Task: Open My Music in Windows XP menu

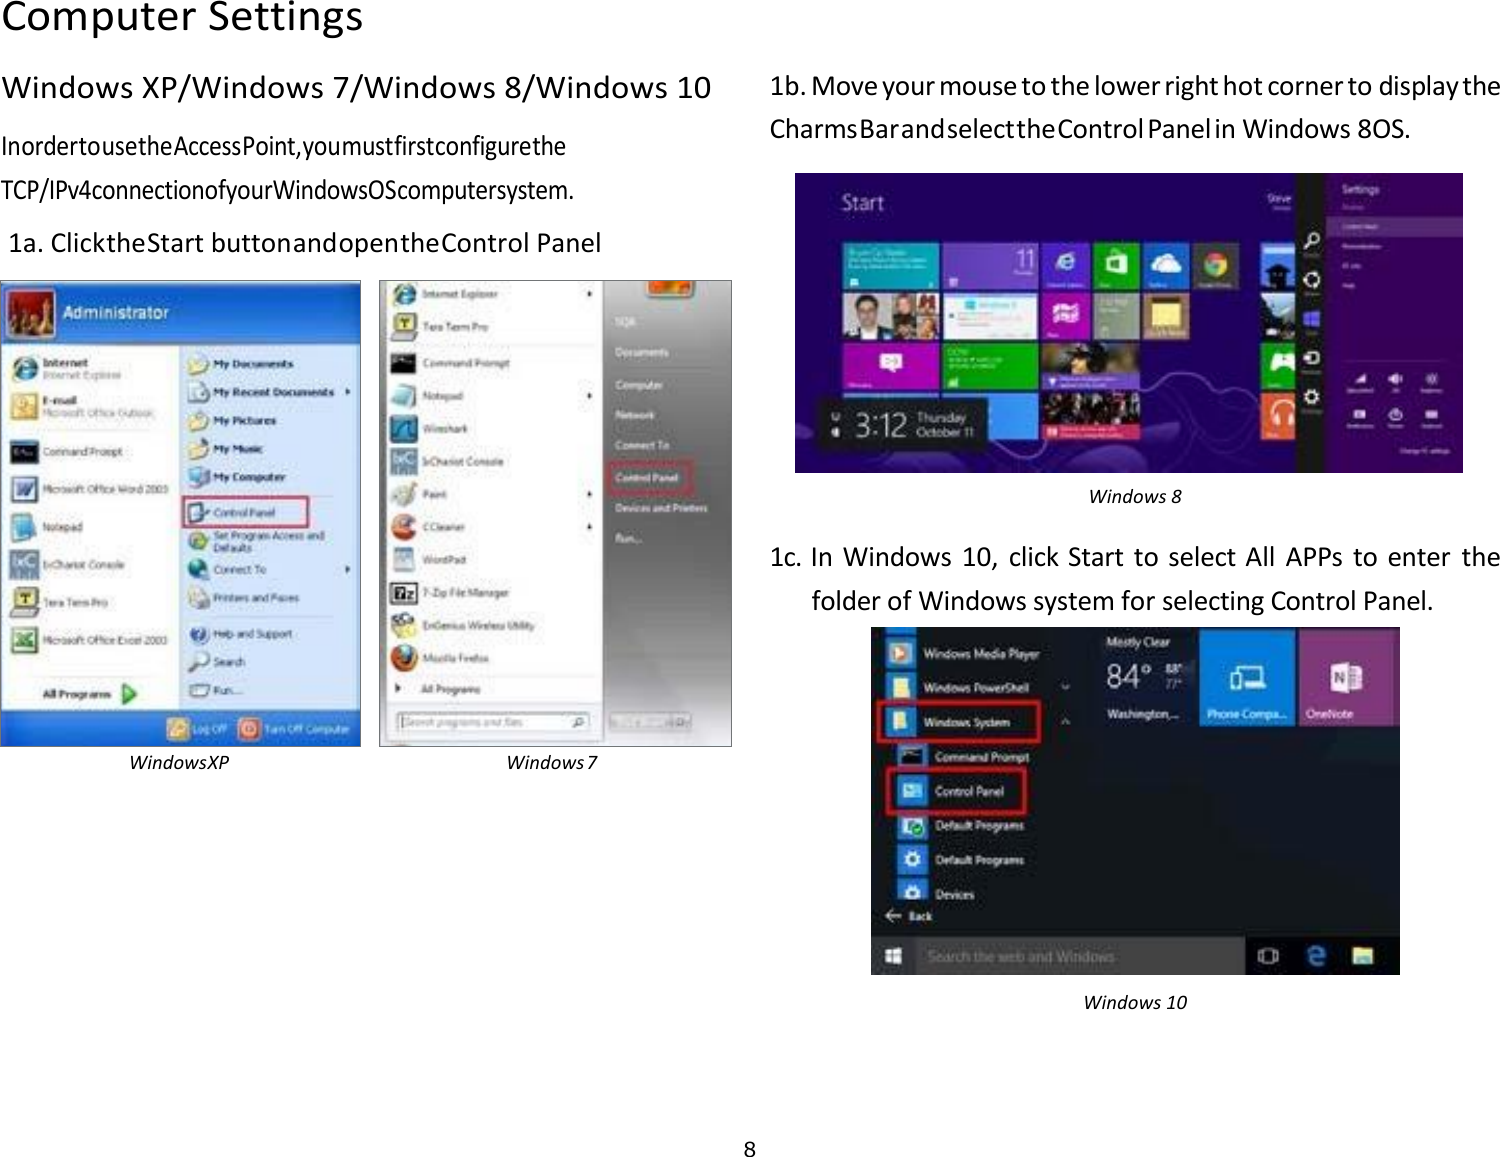Action: click(226, 449)
